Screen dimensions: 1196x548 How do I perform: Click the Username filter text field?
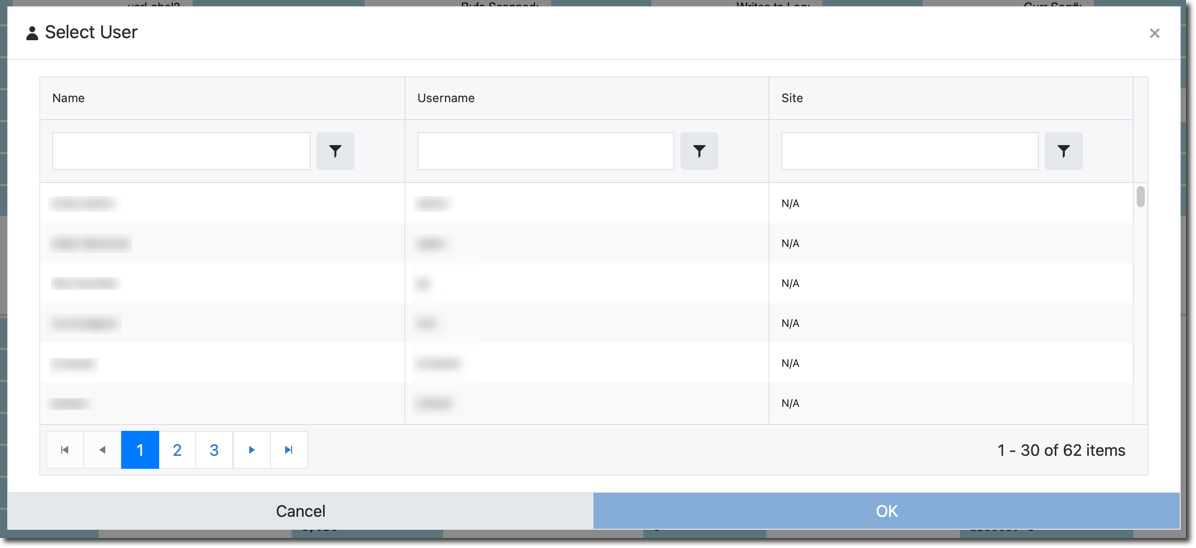pos(545,151)
